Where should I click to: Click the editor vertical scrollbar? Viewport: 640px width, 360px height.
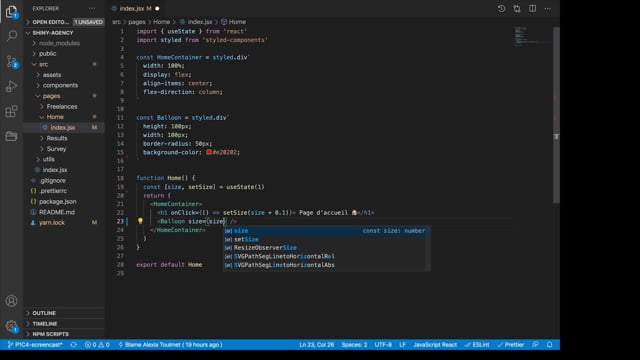pyautogui.click(x=556, y=114)
